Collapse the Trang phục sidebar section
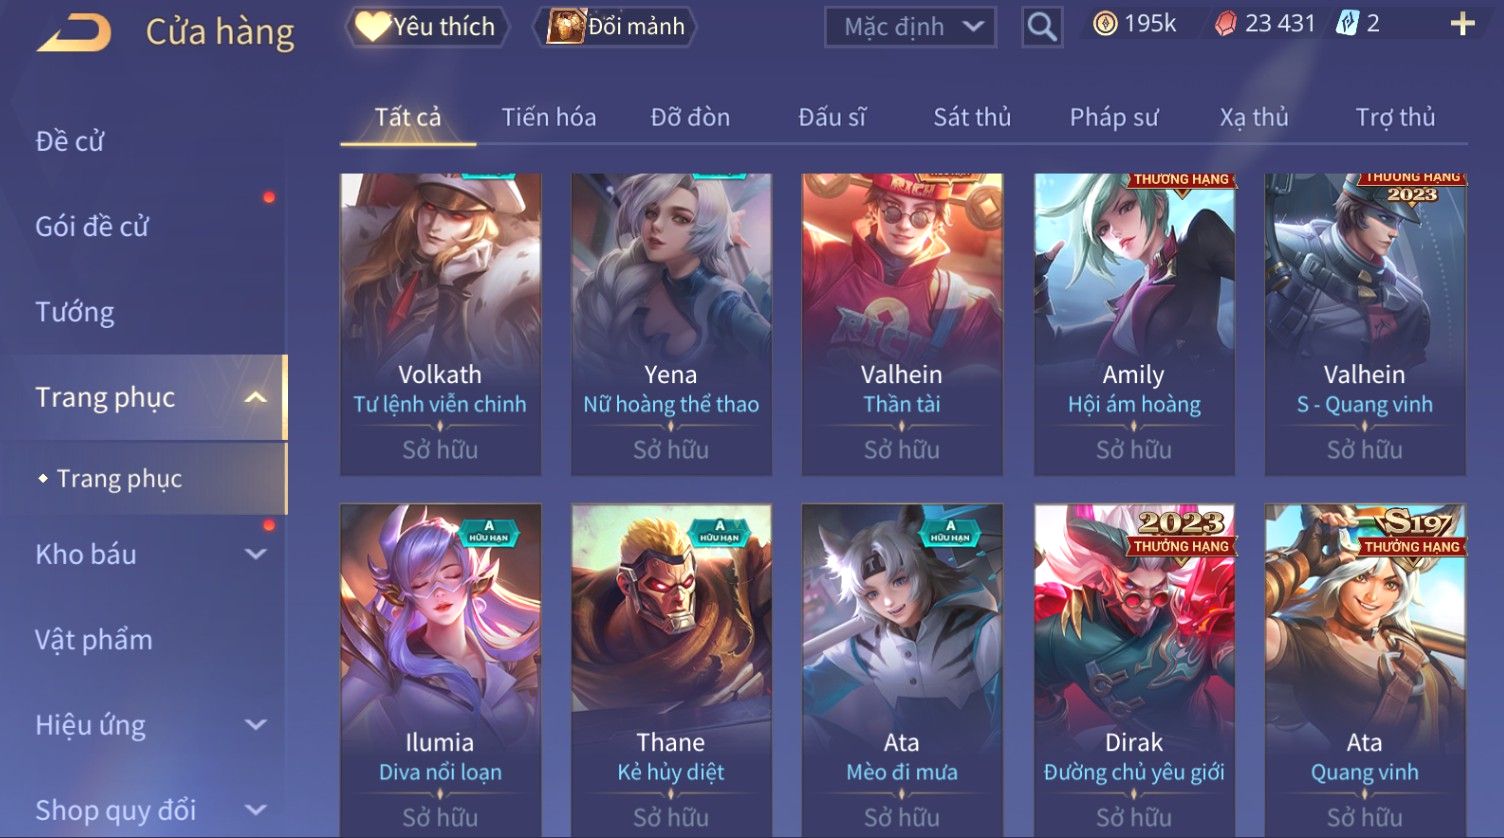 [256, 398]
